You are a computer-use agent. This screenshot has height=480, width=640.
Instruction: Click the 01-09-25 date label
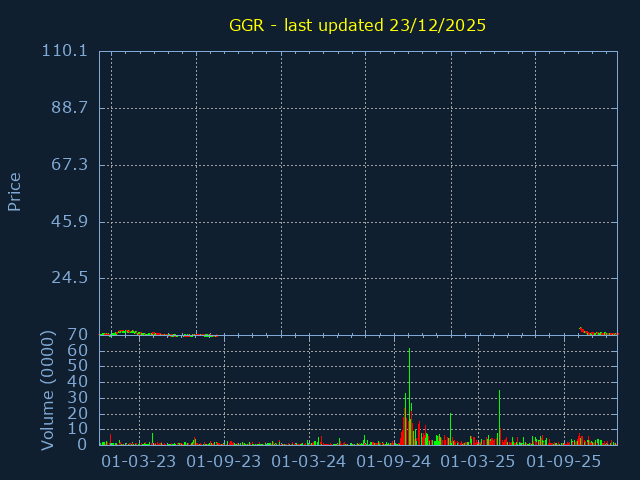563,462
